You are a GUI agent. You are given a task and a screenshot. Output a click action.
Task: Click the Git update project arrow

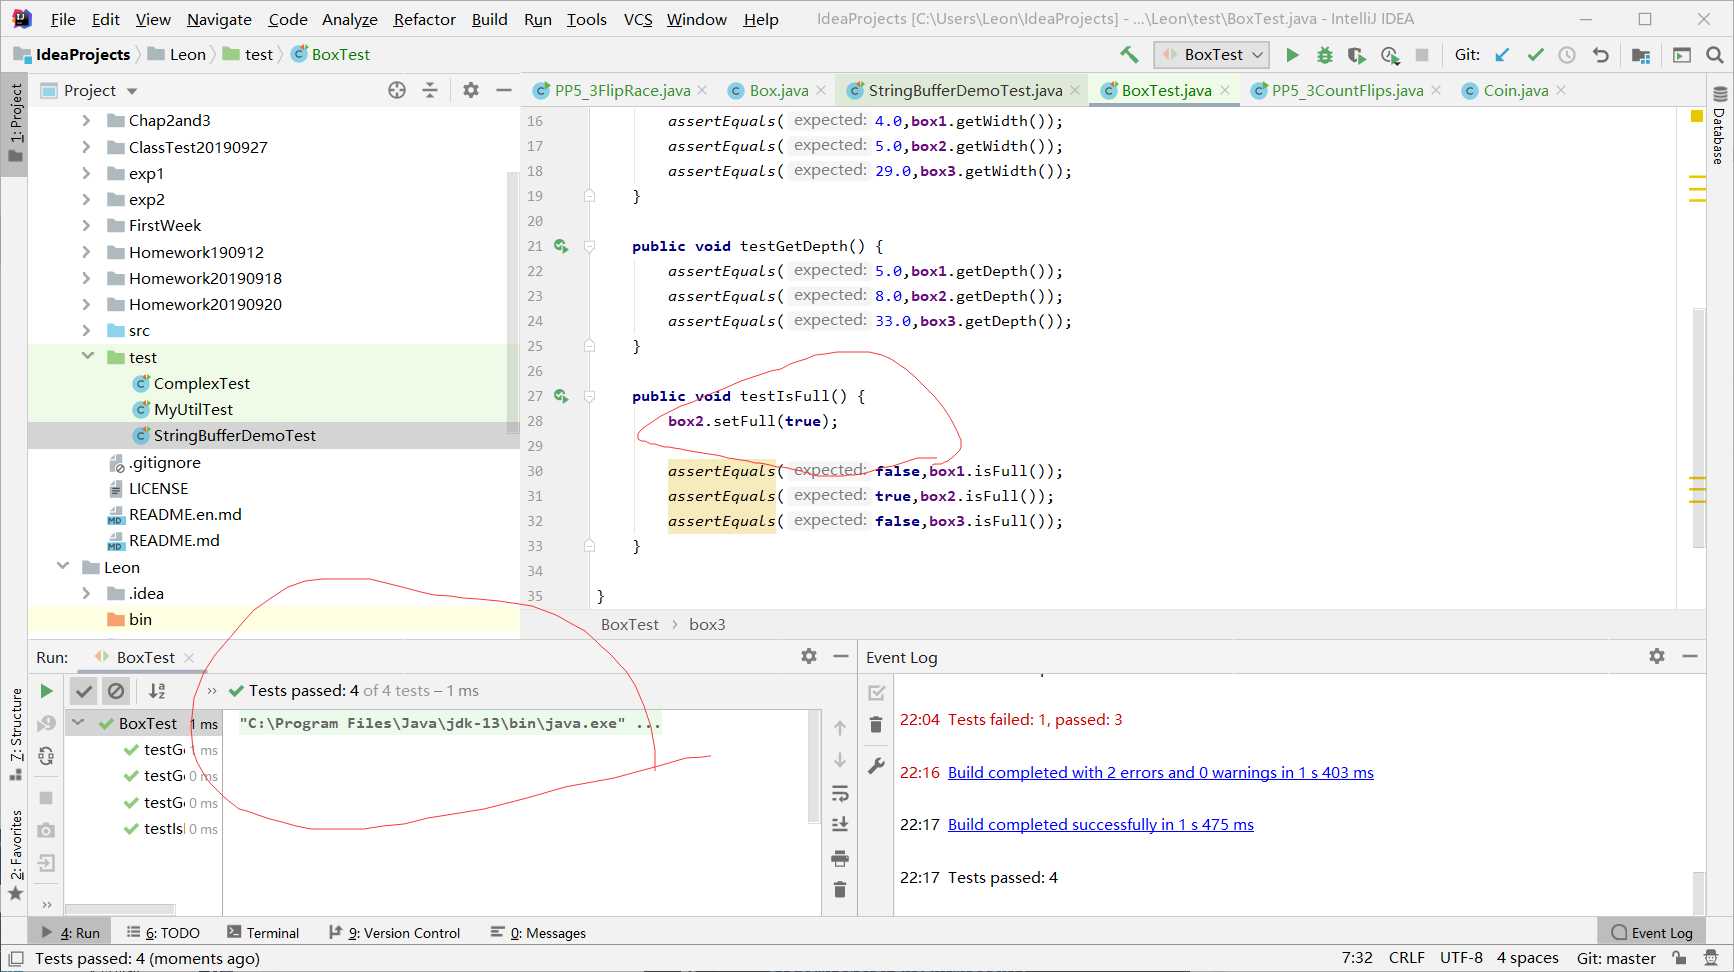[1502, 55]
